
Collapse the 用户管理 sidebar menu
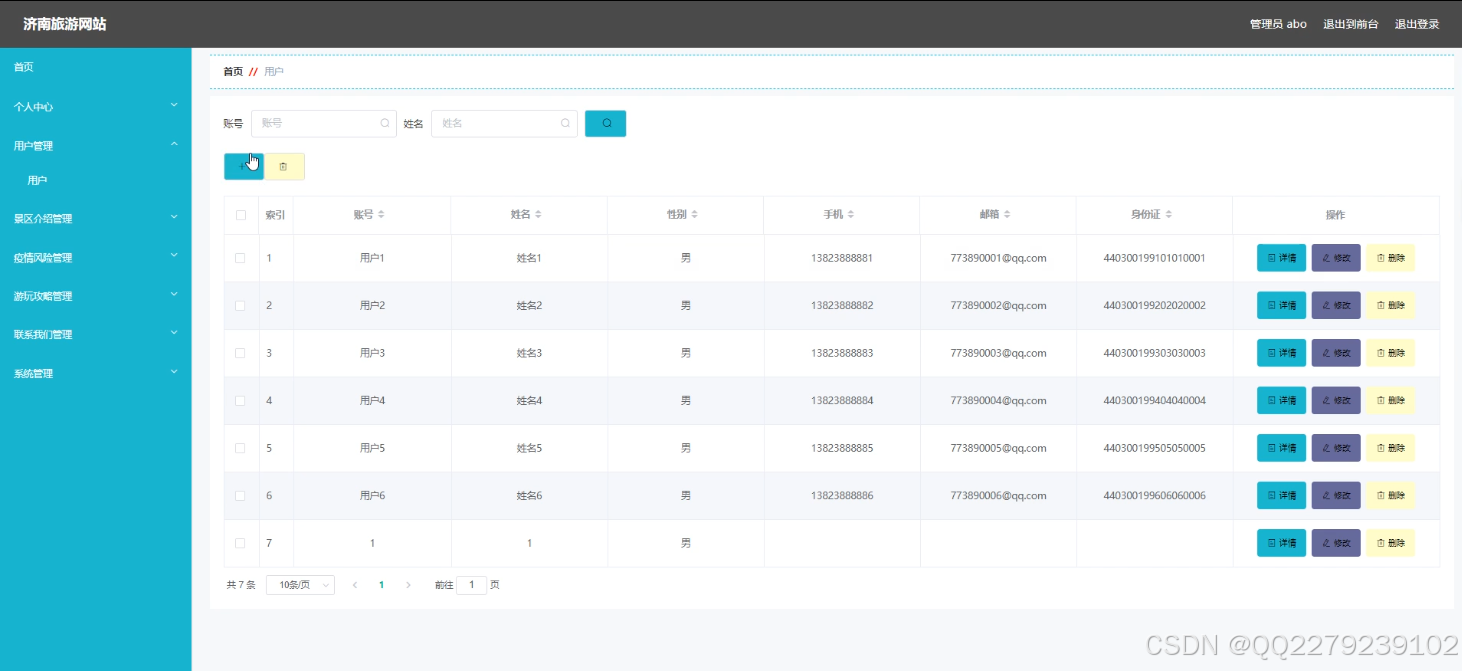(x=95, y=146)
